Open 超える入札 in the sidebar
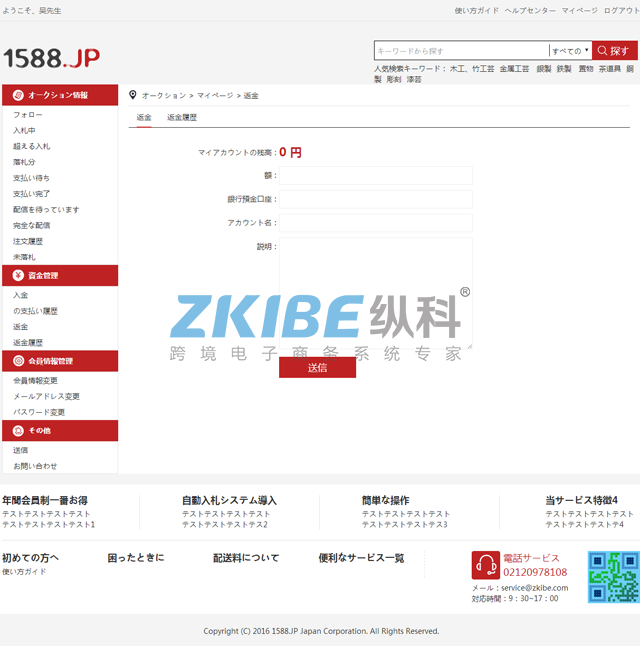The width and height of the screenshot is (640, 646). coord(32,146)
